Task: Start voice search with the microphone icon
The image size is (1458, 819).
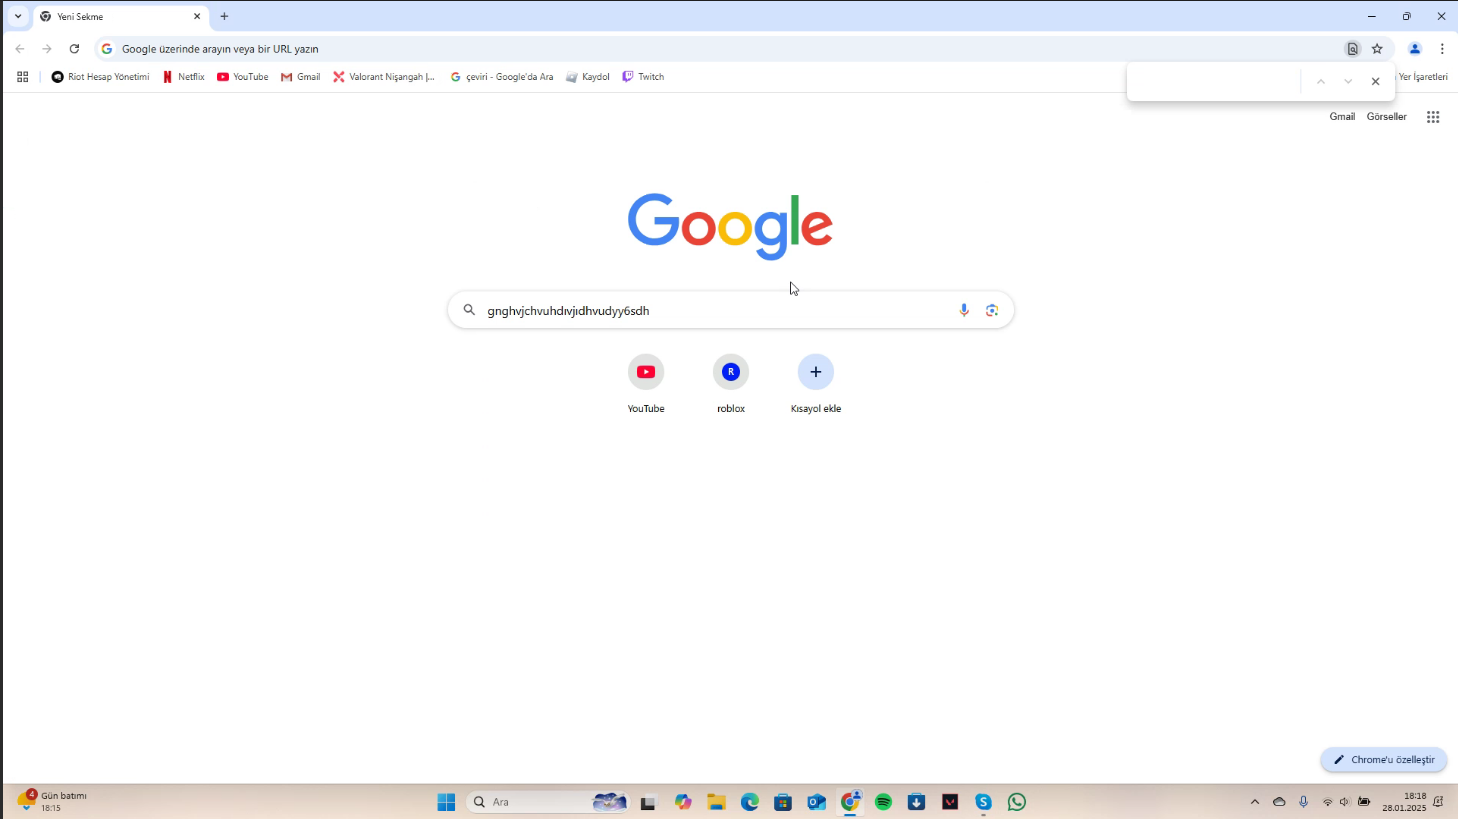Action: click(x=964, y=310)
